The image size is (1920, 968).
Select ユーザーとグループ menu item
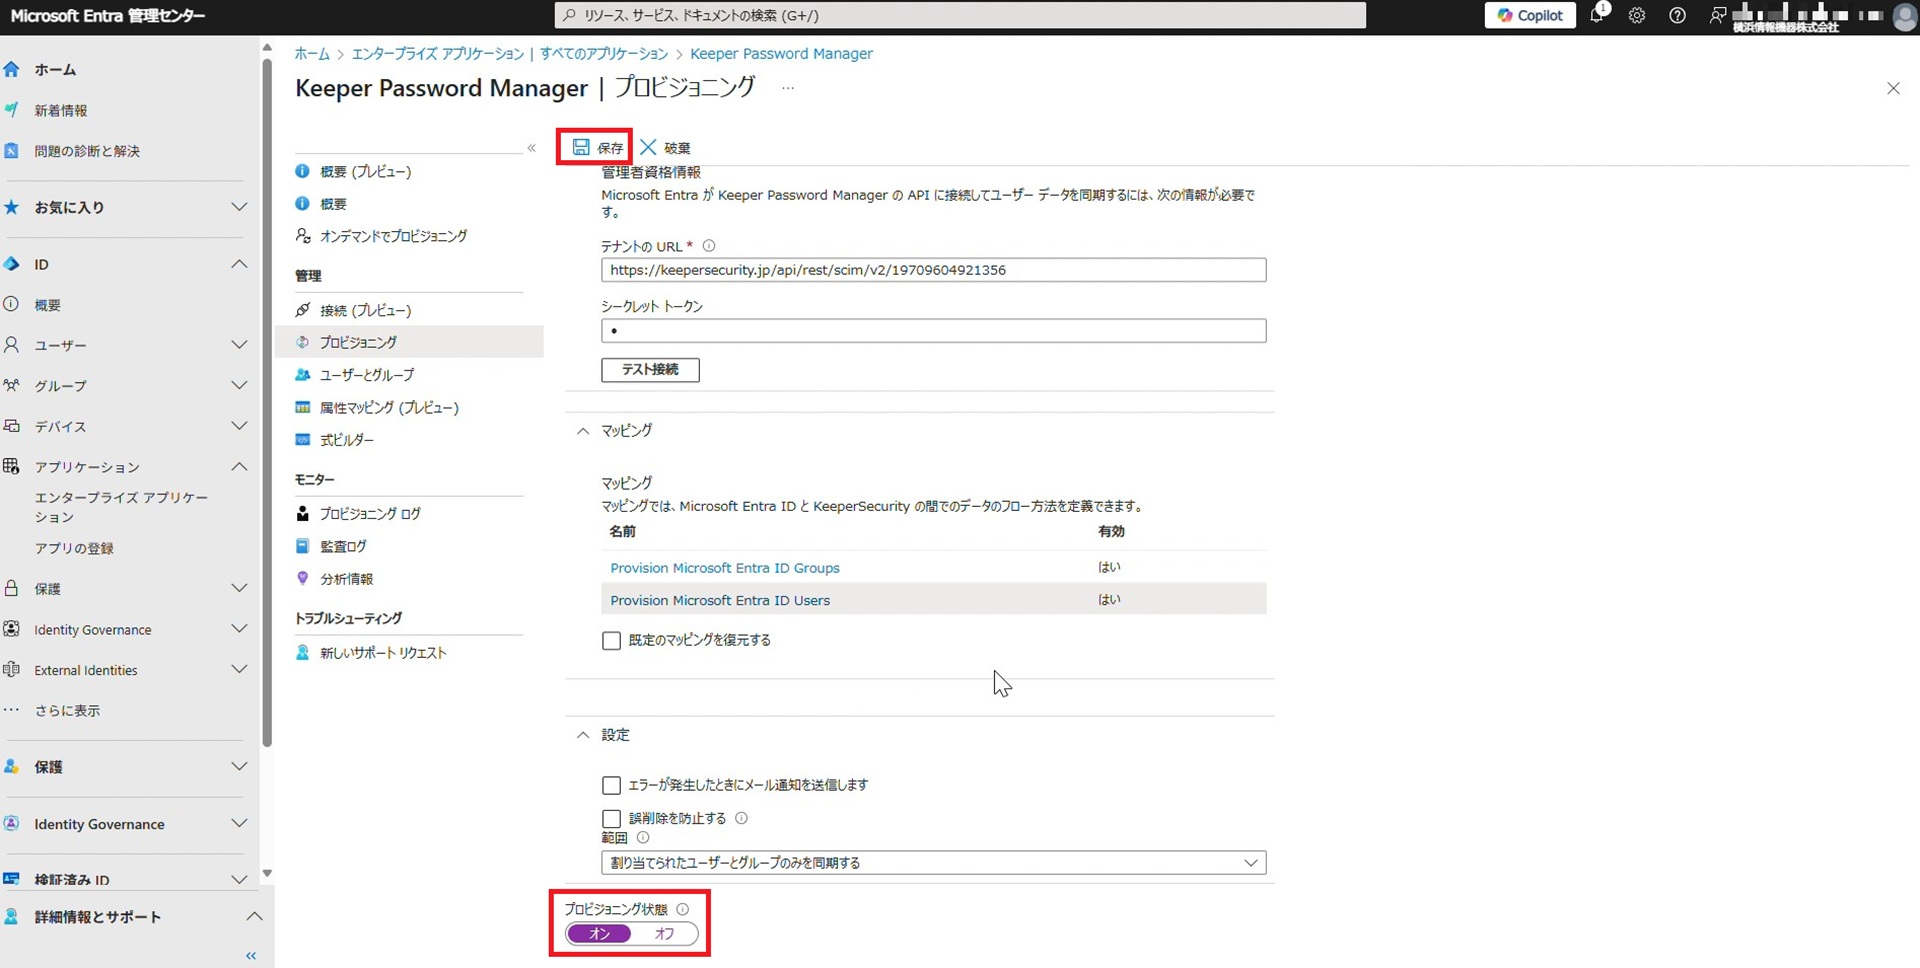click(x=366, y=375)
